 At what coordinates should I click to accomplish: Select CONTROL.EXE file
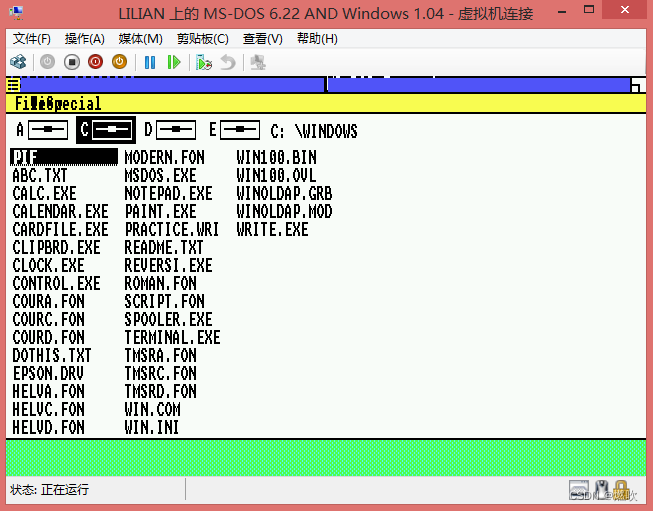(56, 283)
